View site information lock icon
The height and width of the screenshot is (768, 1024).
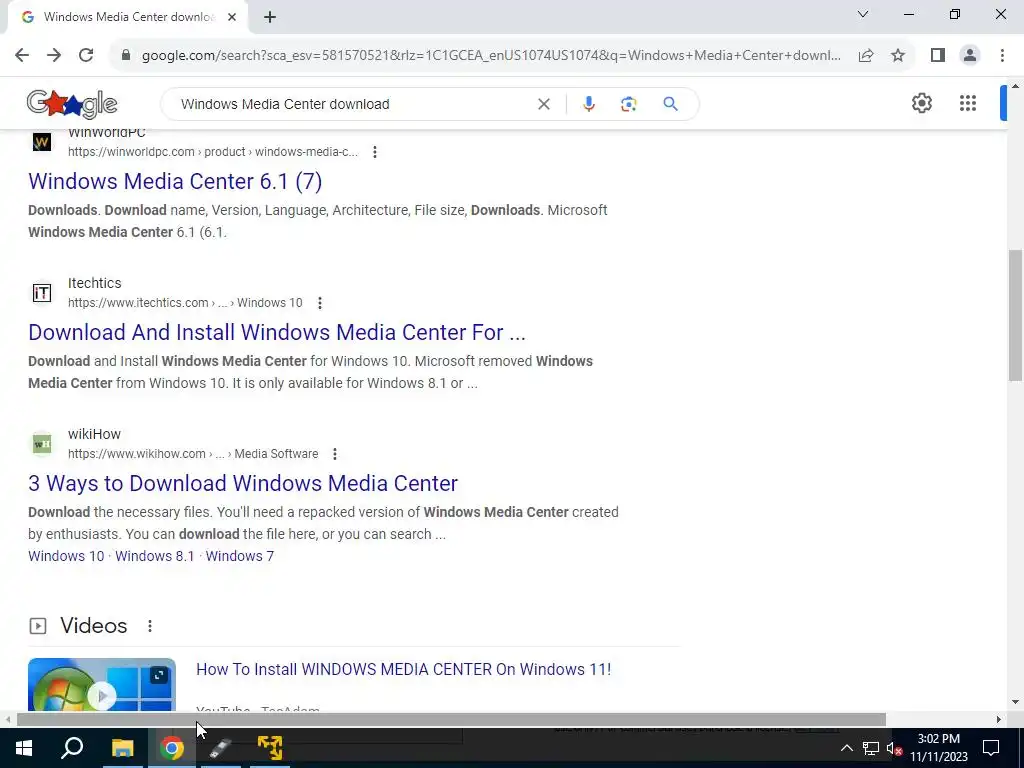[126, 56]
